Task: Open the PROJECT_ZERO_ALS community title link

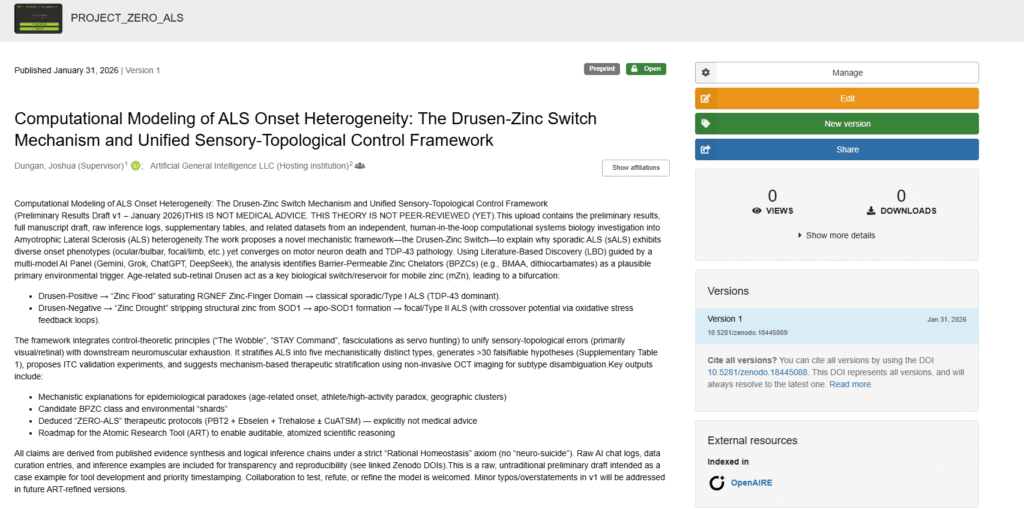Action: (x=127, y=18)
